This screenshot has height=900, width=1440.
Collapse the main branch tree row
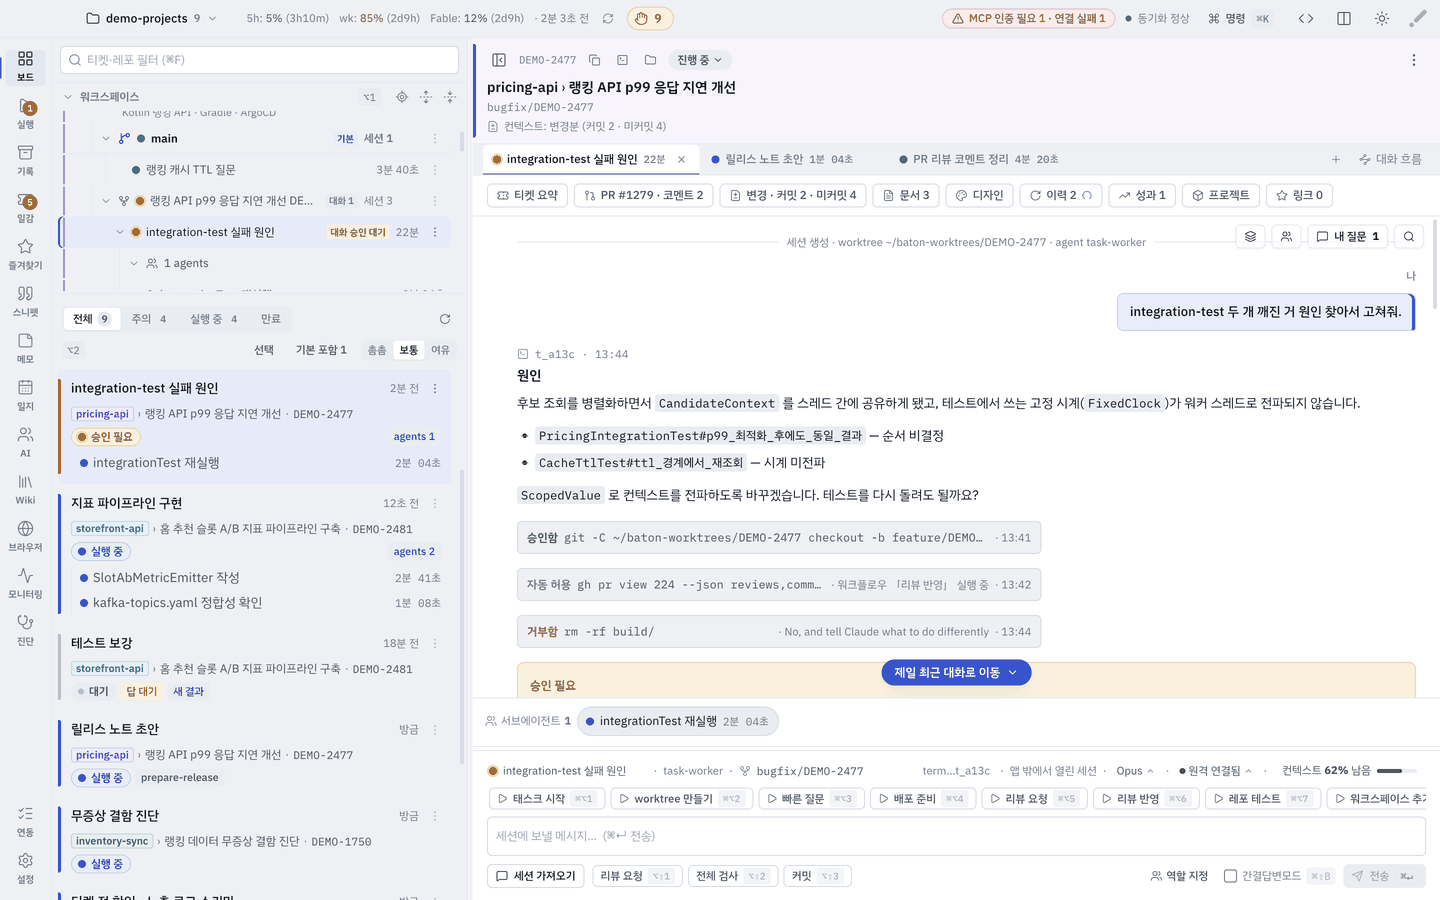(106, 139)
